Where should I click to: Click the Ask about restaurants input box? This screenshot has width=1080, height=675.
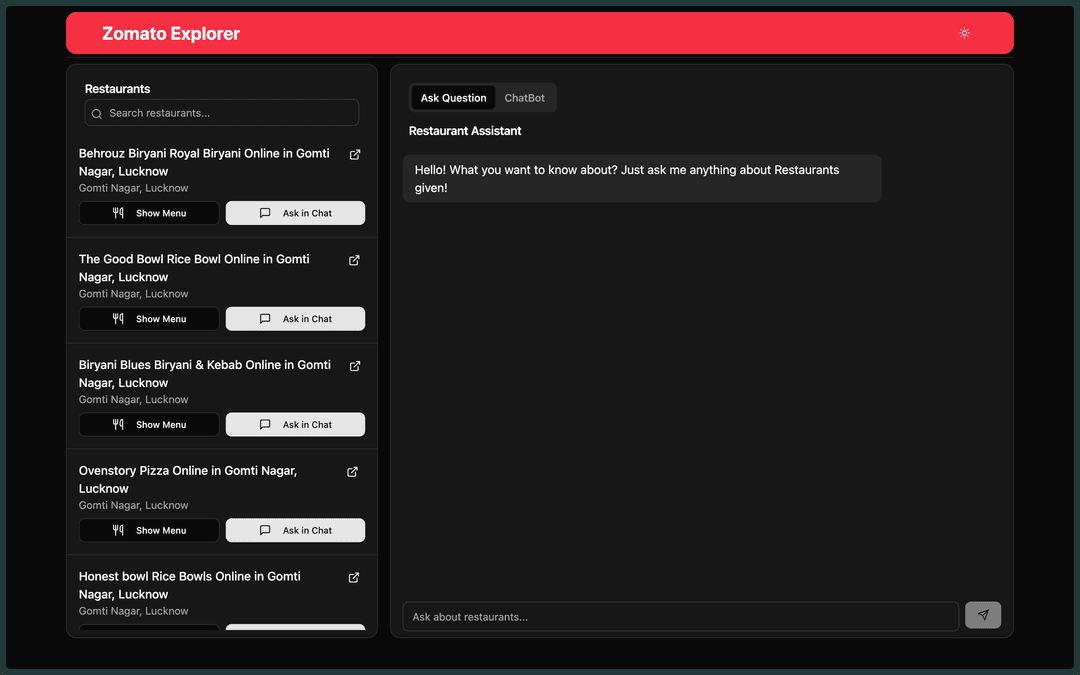pos(681,616)
